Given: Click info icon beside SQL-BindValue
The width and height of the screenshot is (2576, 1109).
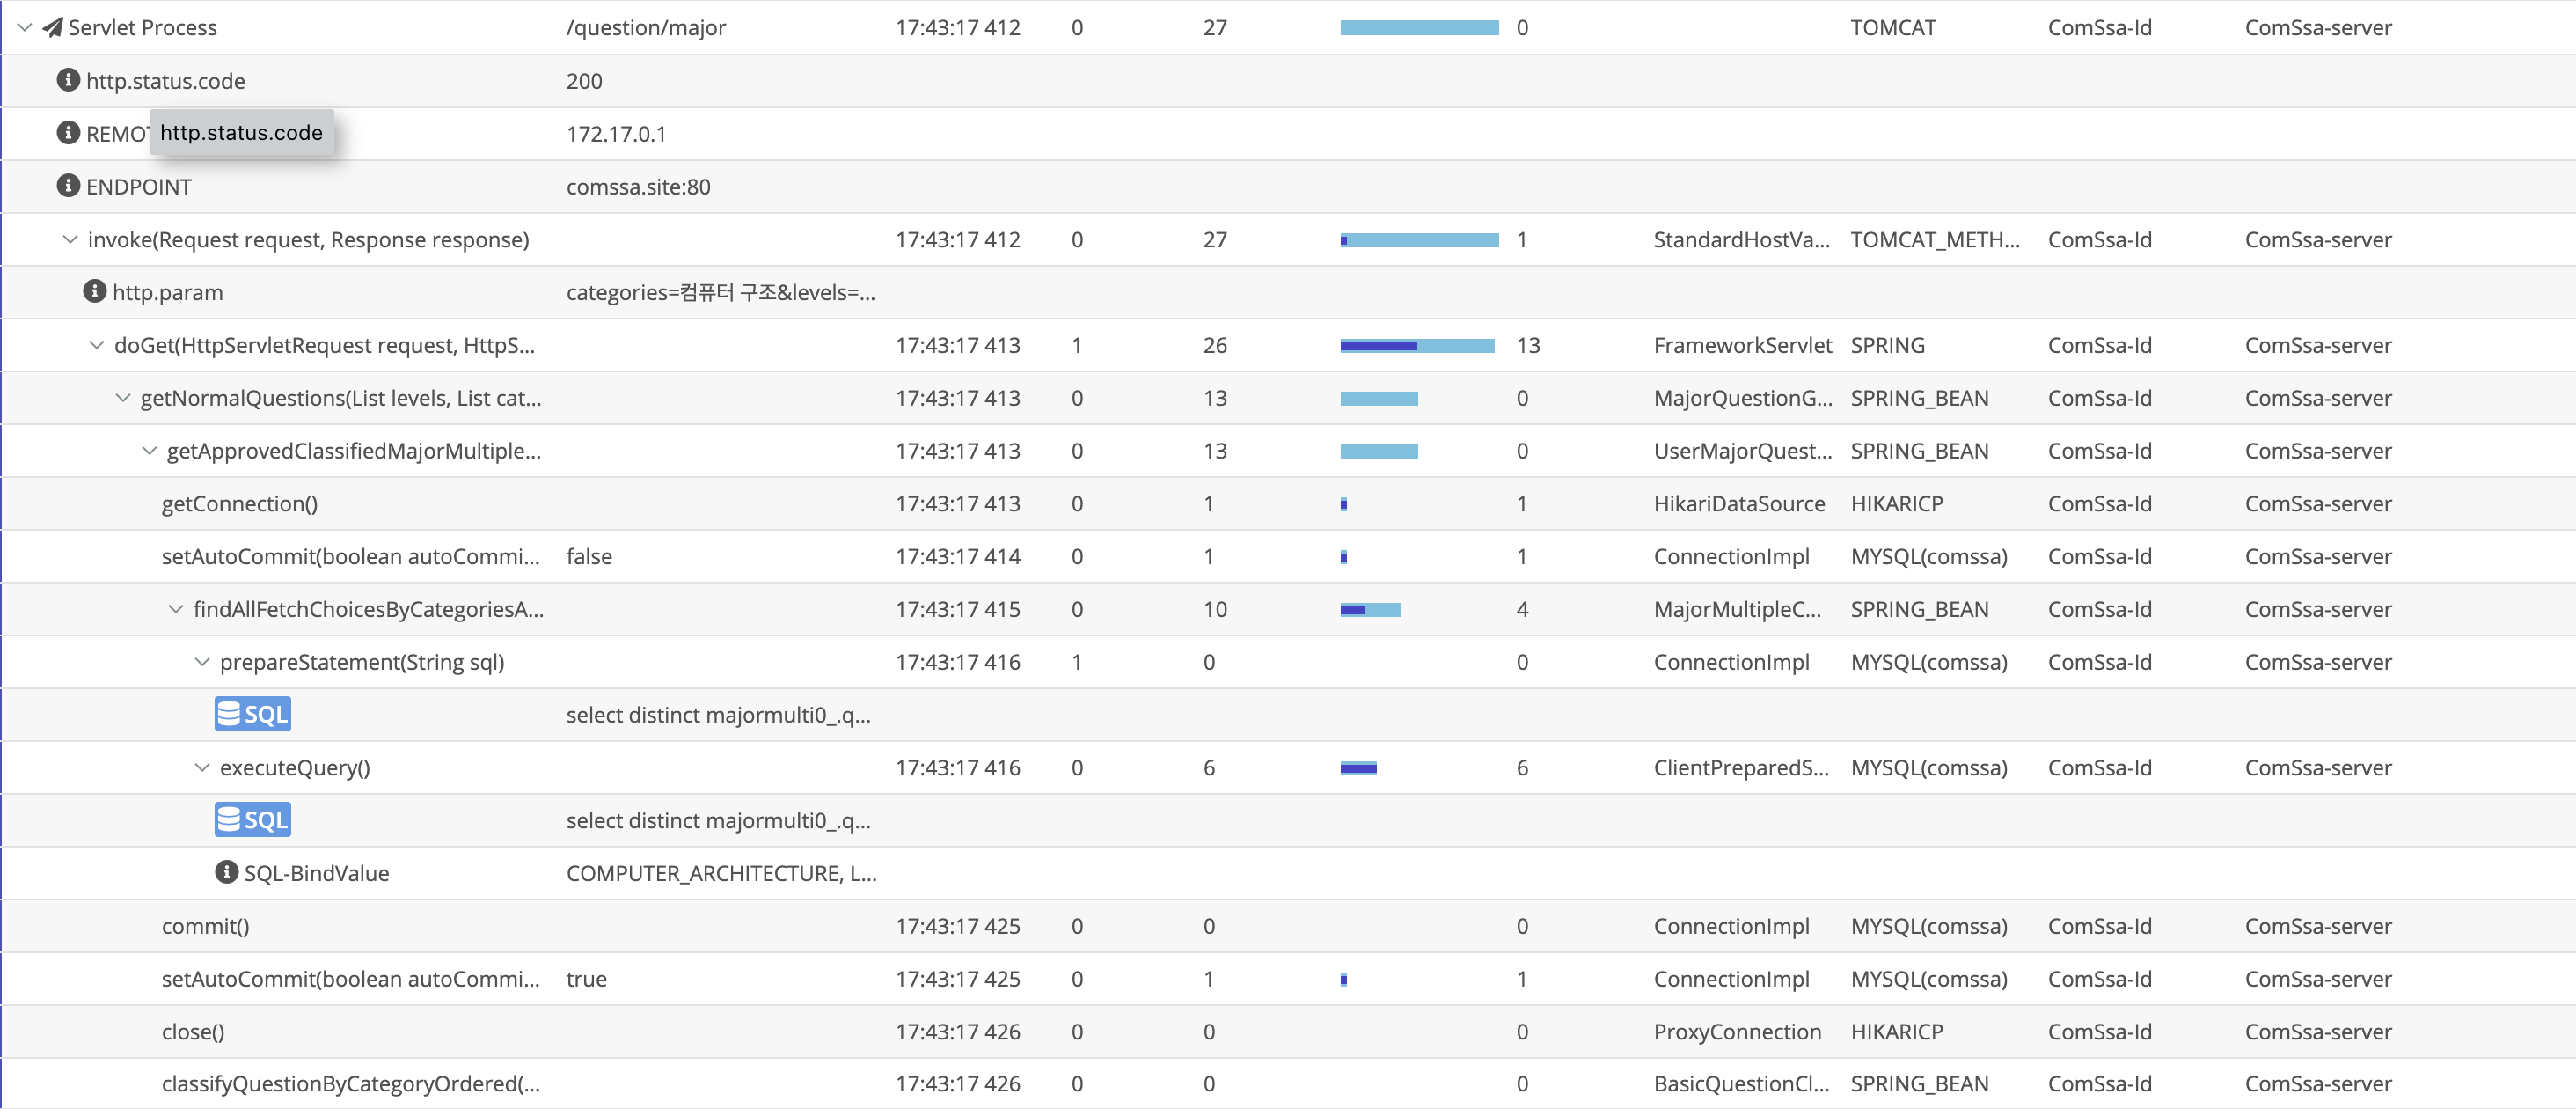Looking at the screenshot, I should pos(227,872).
